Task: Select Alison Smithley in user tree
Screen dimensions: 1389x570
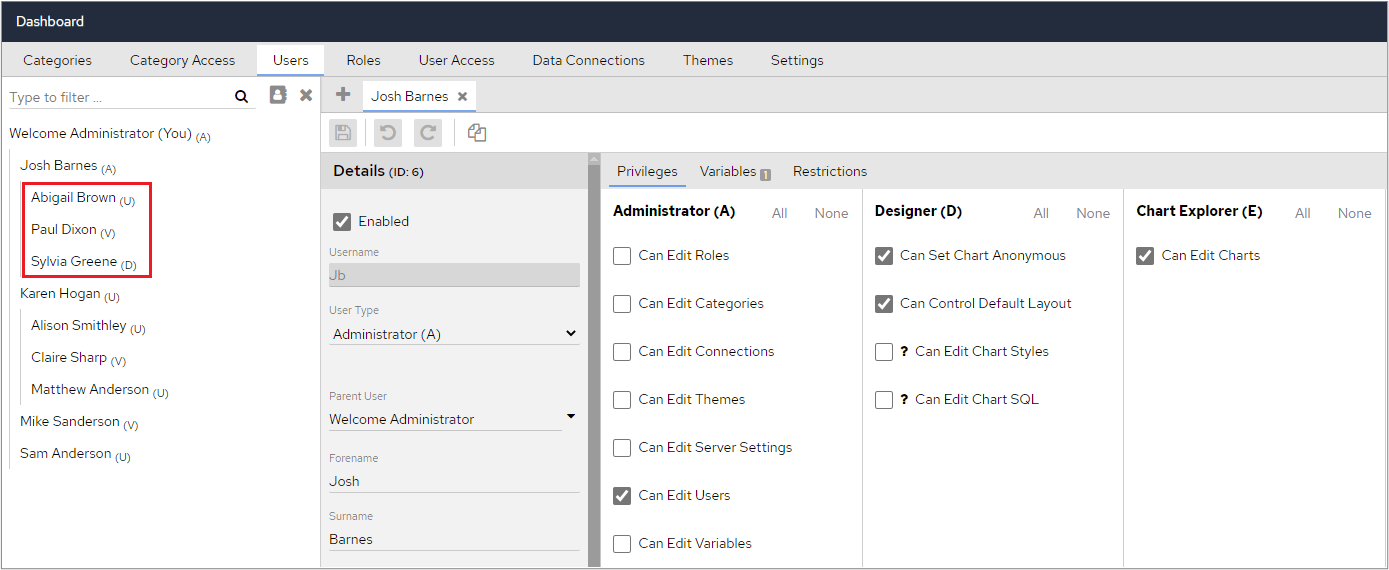Action: (88, 326)
